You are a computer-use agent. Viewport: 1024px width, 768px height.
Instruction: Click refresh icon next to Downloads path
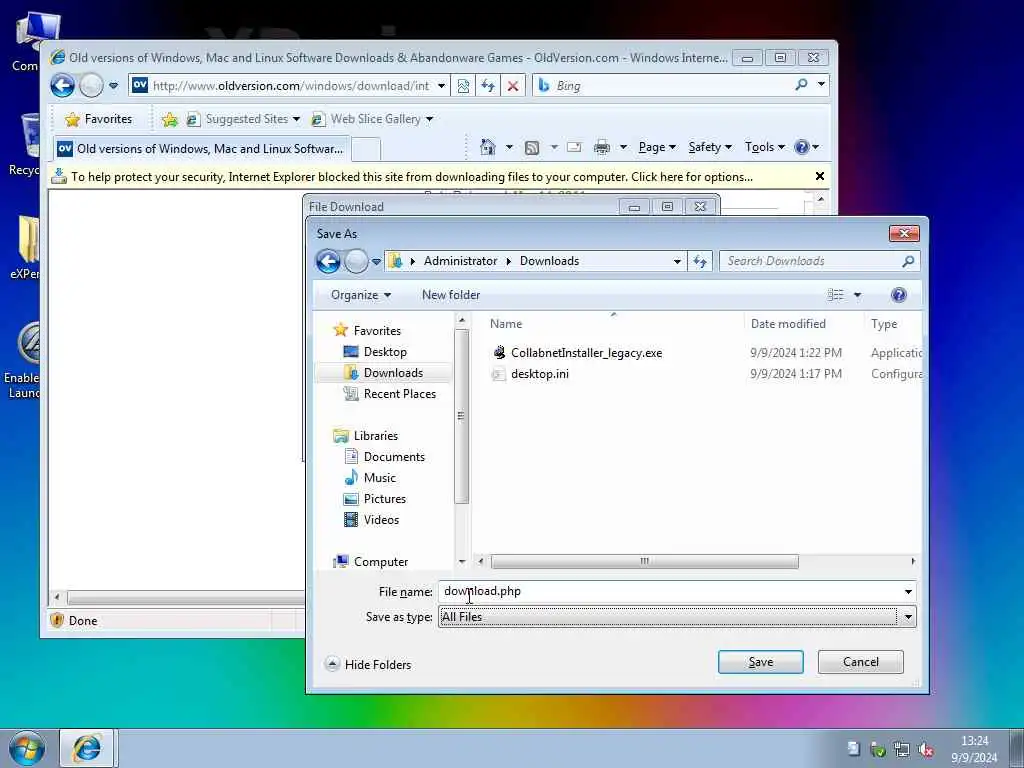pos(700,261)
